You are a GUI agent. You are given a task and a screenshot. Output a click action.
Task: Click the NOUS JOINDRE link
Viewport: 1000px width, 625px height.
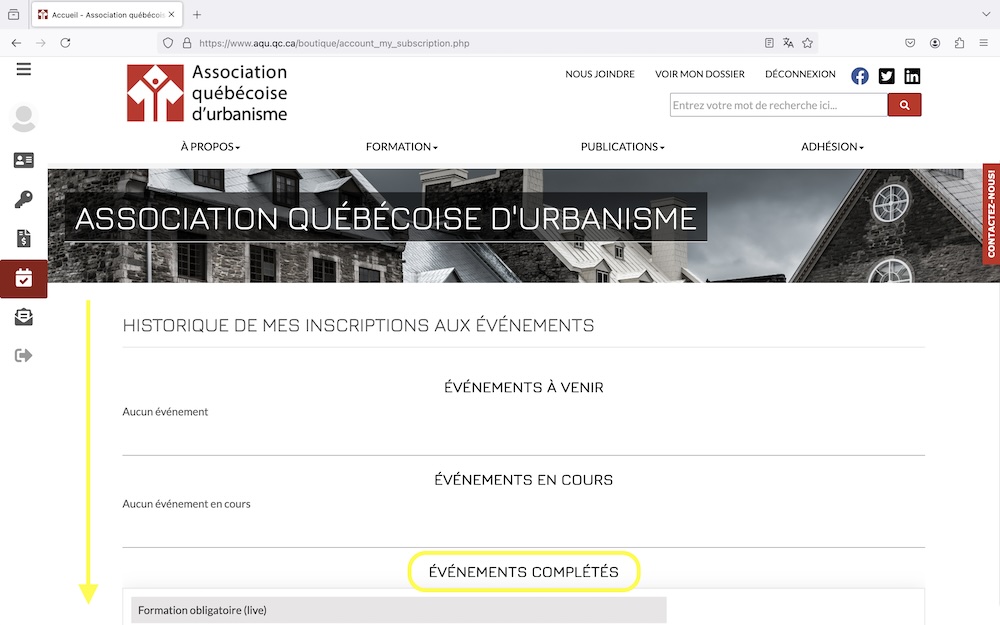point(600,74)
